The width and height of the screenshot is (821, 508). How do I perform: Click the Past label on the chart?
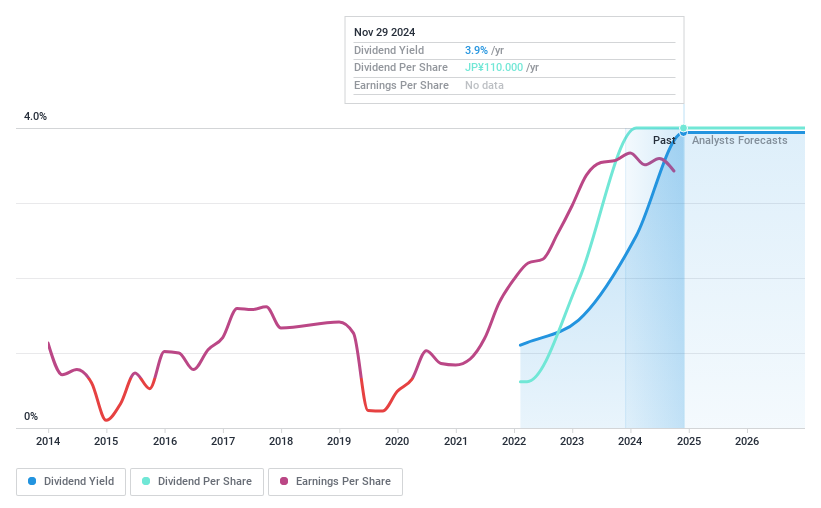click(x=664, y=140)
